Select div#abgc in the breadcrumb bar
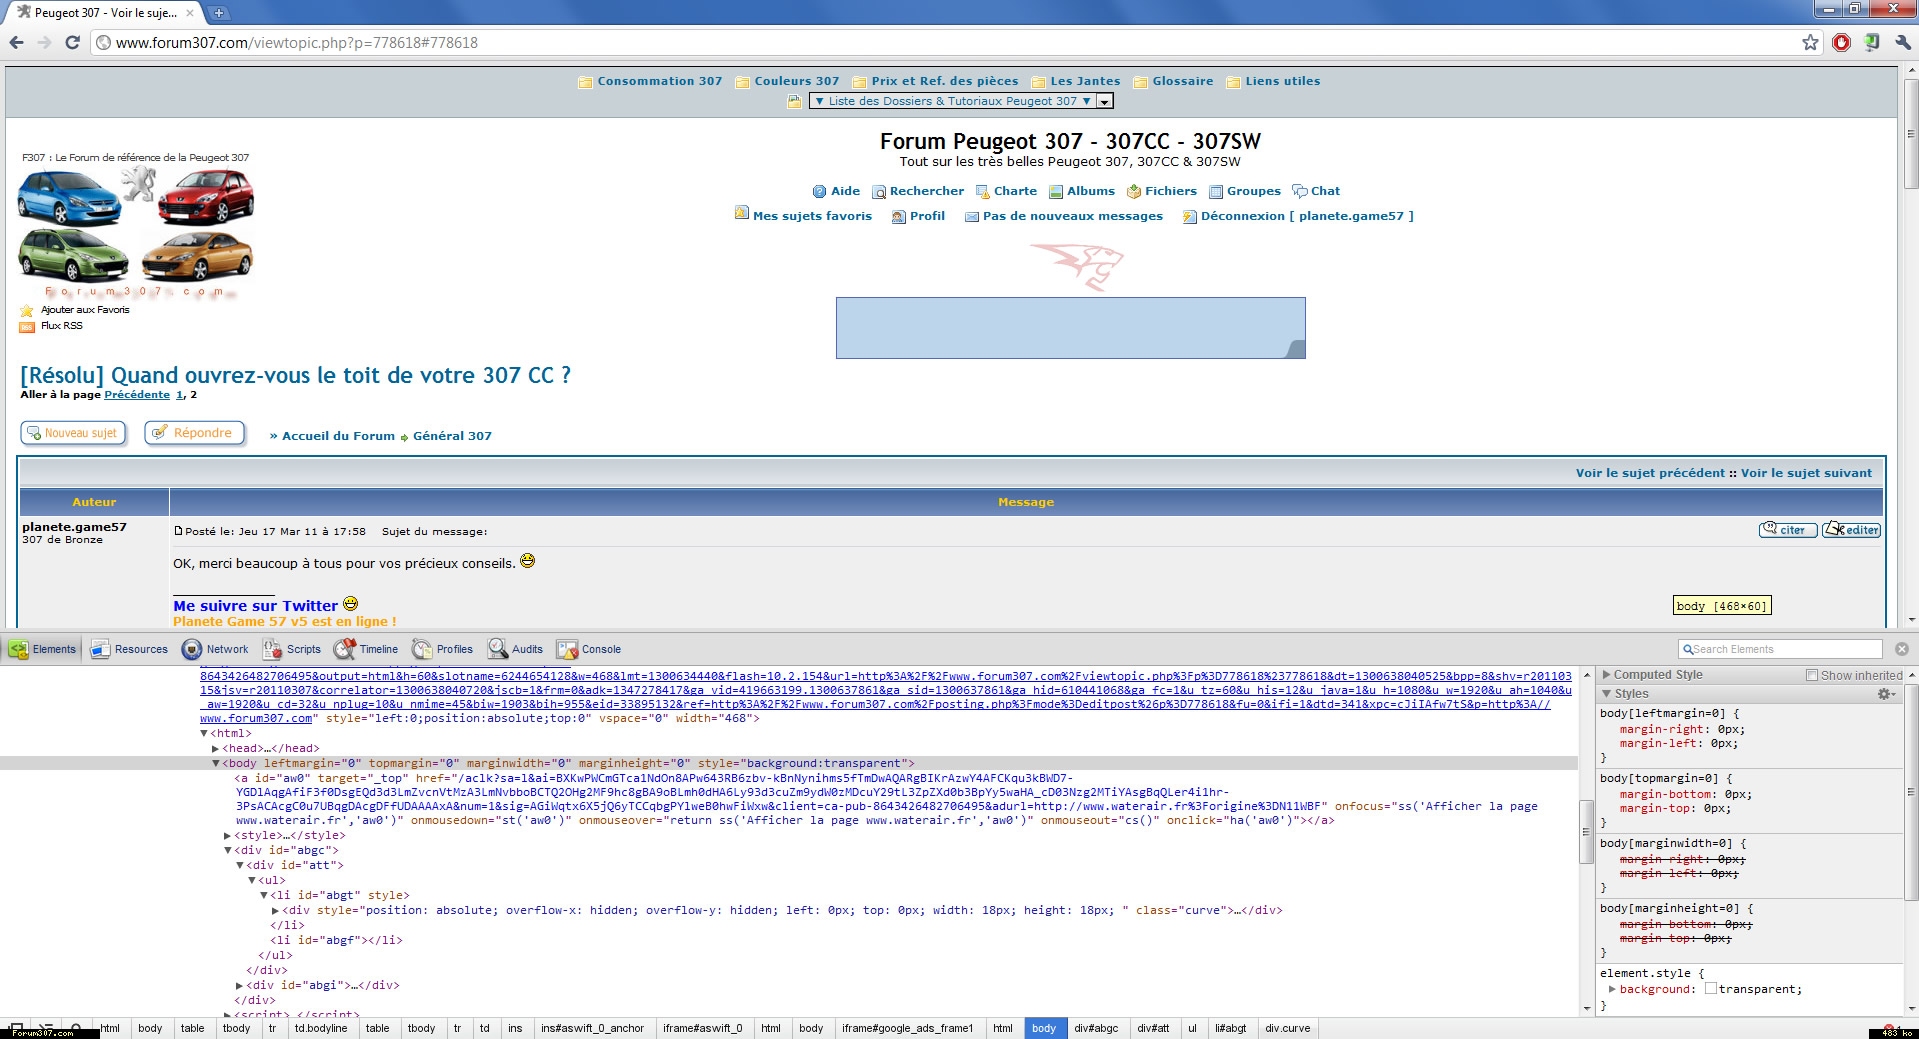The width and height of the screenshot is (1919, 1039). [x=1096, y=1028]
